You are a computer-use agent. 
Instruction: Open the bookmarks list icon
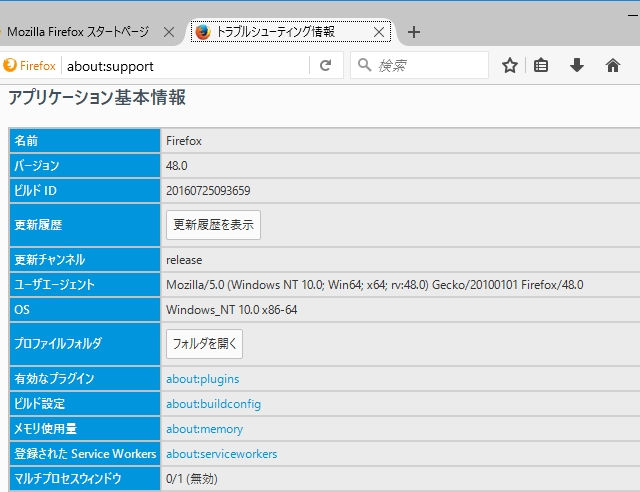541,65
